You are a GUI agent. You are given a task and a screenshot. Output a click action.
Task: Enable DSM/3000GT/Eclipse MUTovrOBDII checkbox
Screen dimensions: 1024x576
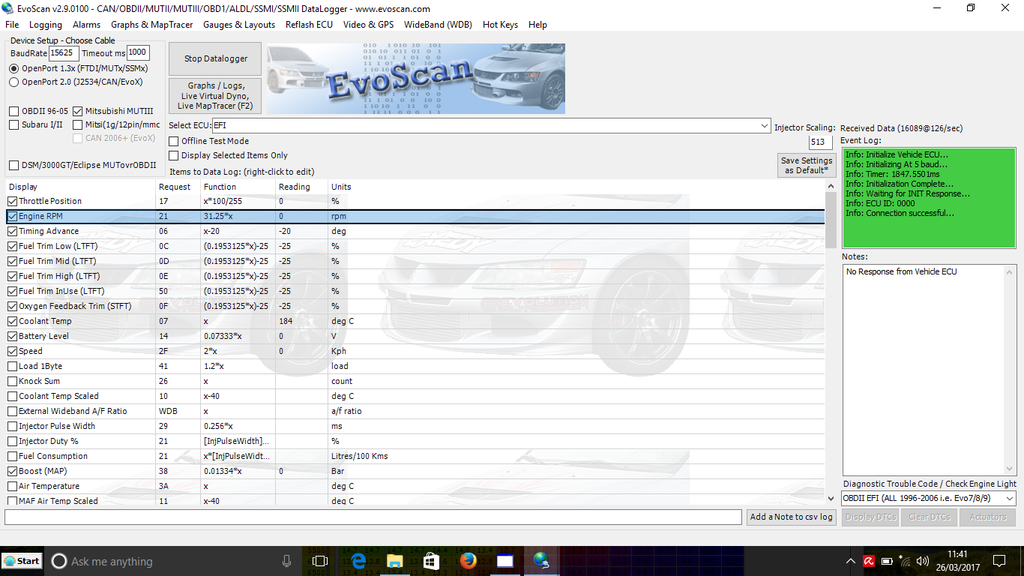click(14, 165)
